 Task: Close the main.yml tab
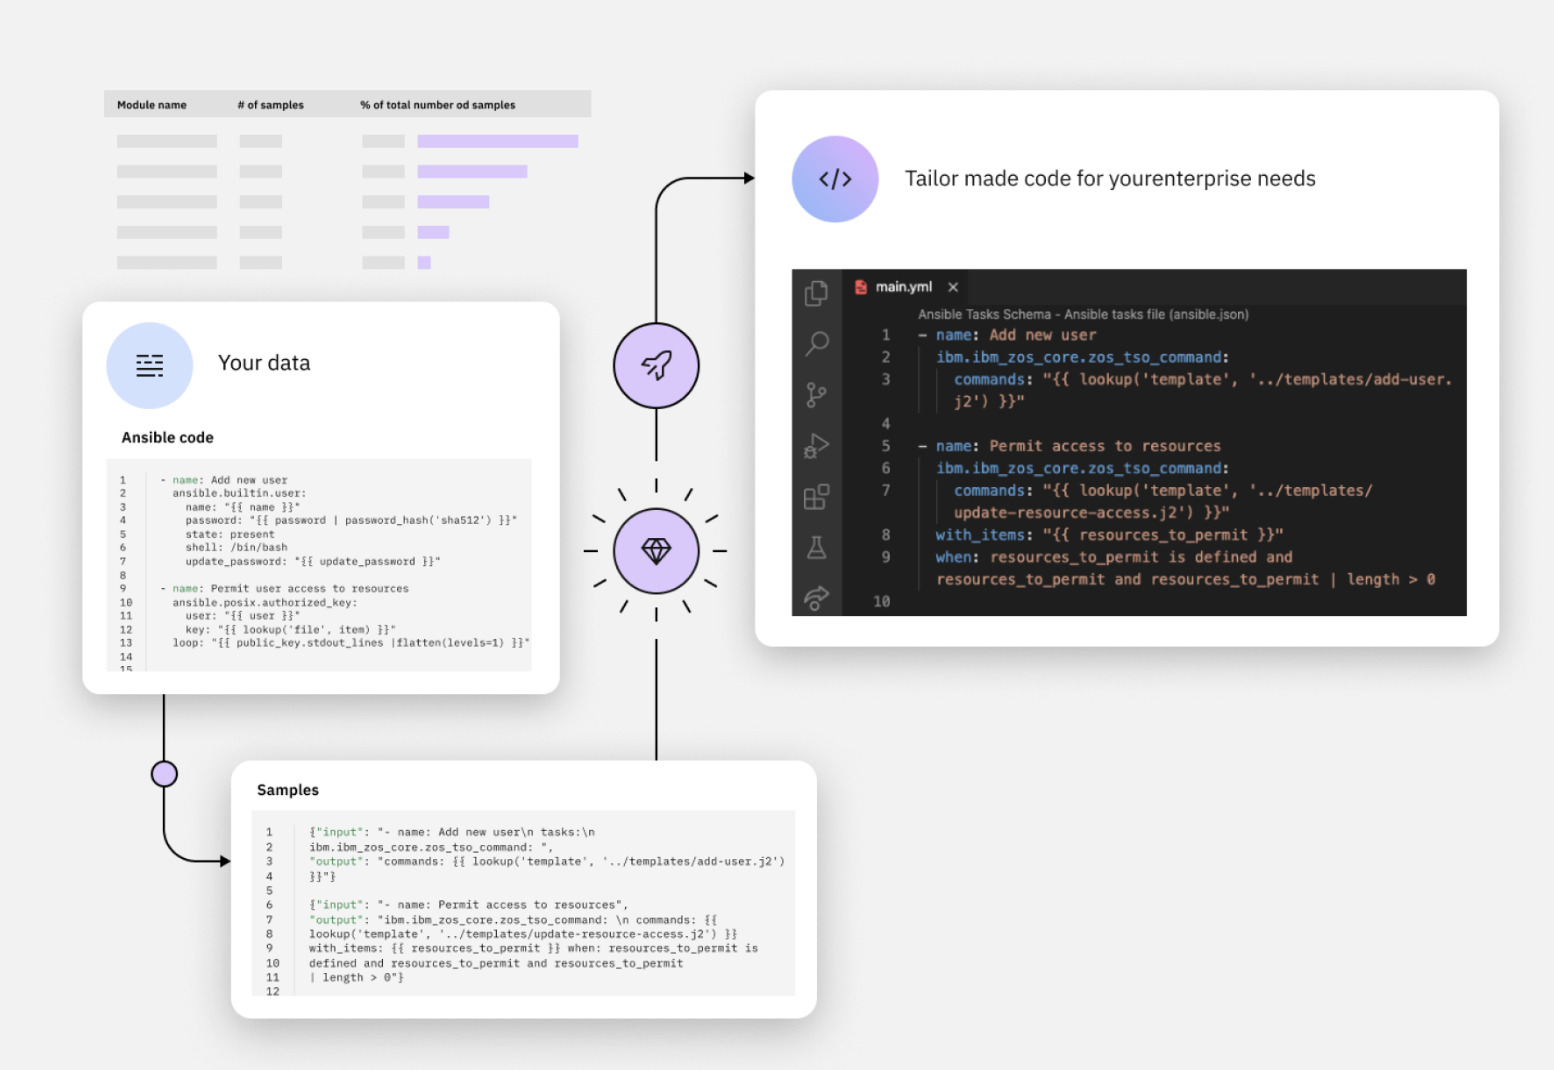tap(953, 287)
